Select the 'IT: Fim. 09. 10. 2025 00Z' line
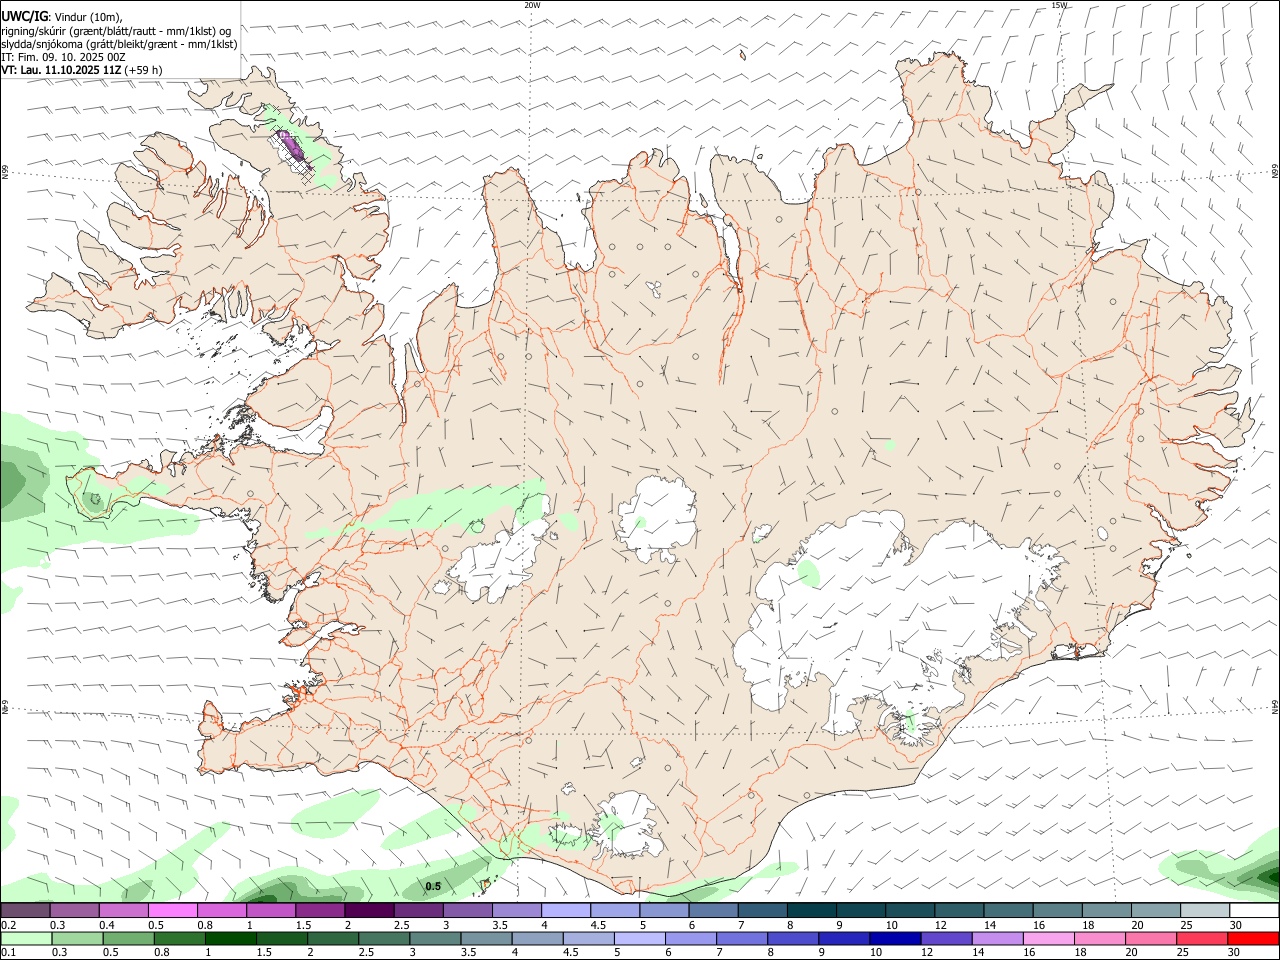This screenshot has height=960, width=1280. (x=63, y=57)
